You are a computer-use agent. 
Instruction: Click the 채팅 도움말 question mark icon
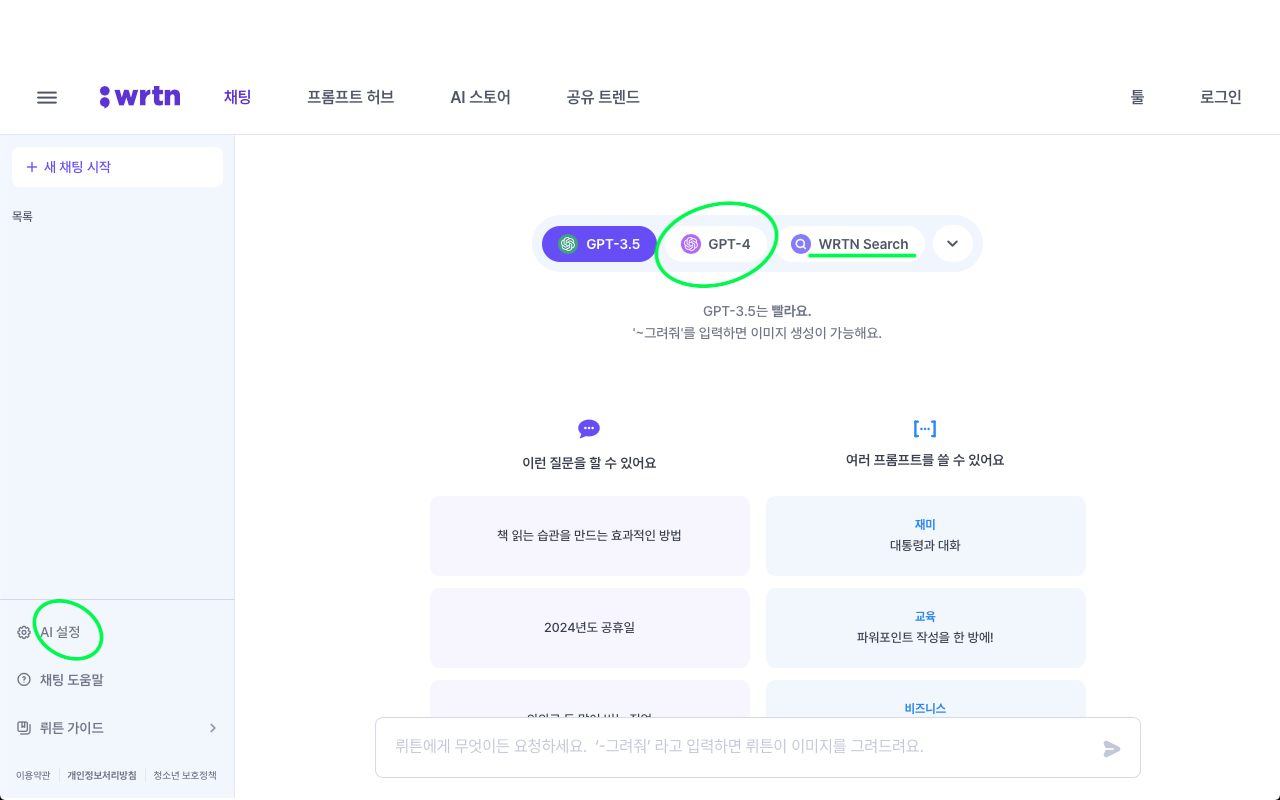[24, 680]
